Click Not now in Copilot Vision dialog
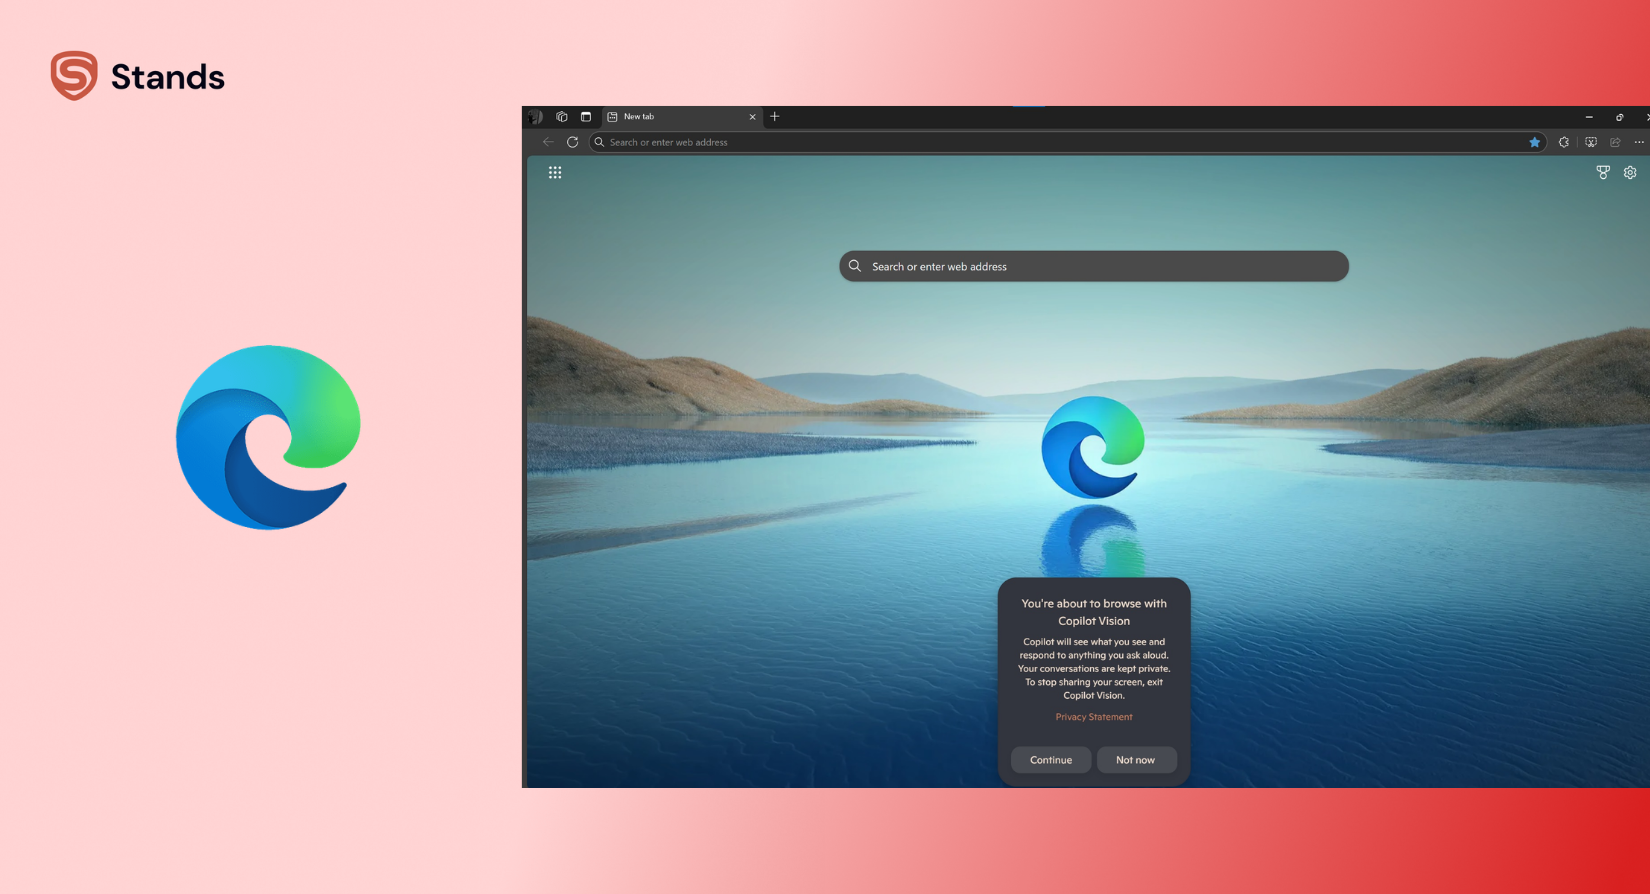 [x=1136, y=760]
